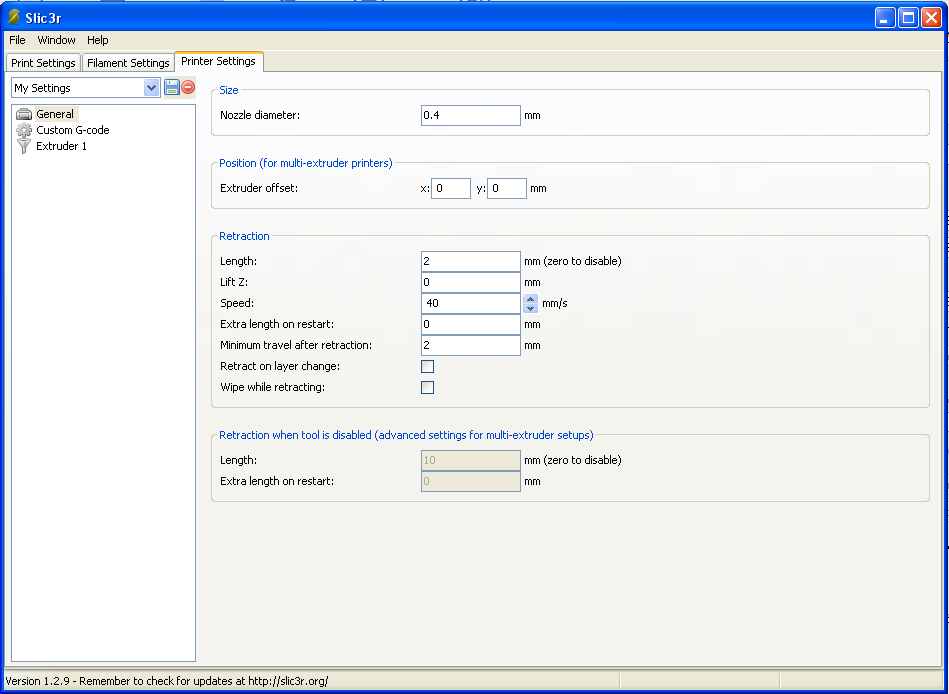Switch to the Print Settings tab

pos(43,63)
